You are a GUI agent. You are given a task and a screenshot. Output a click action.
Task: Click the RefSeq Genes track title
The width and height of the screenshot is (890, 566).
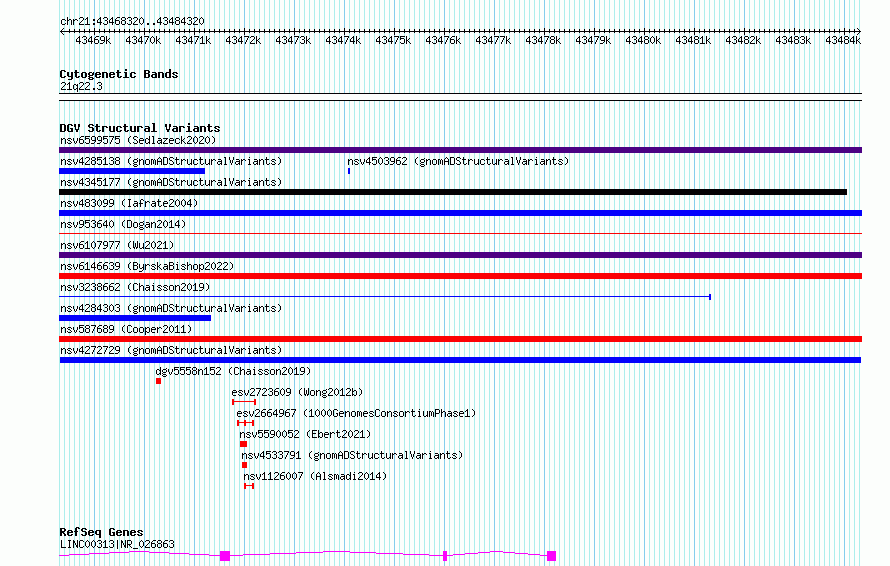coord(101,532)
